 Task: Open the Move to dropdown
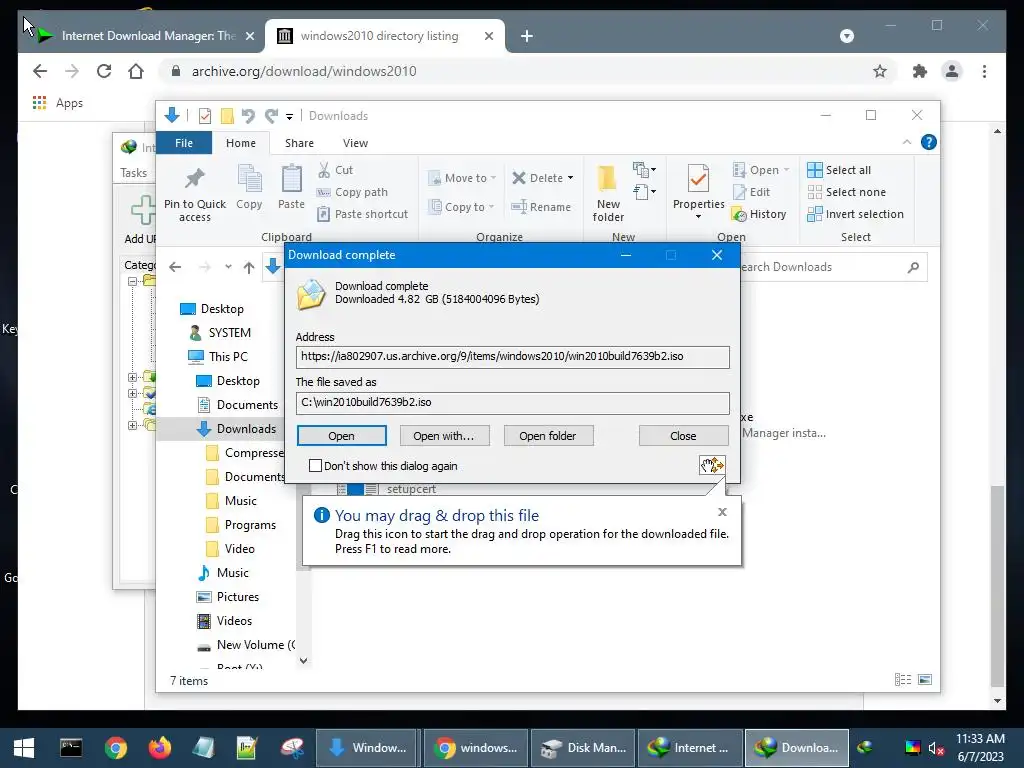tap(462, 178)
